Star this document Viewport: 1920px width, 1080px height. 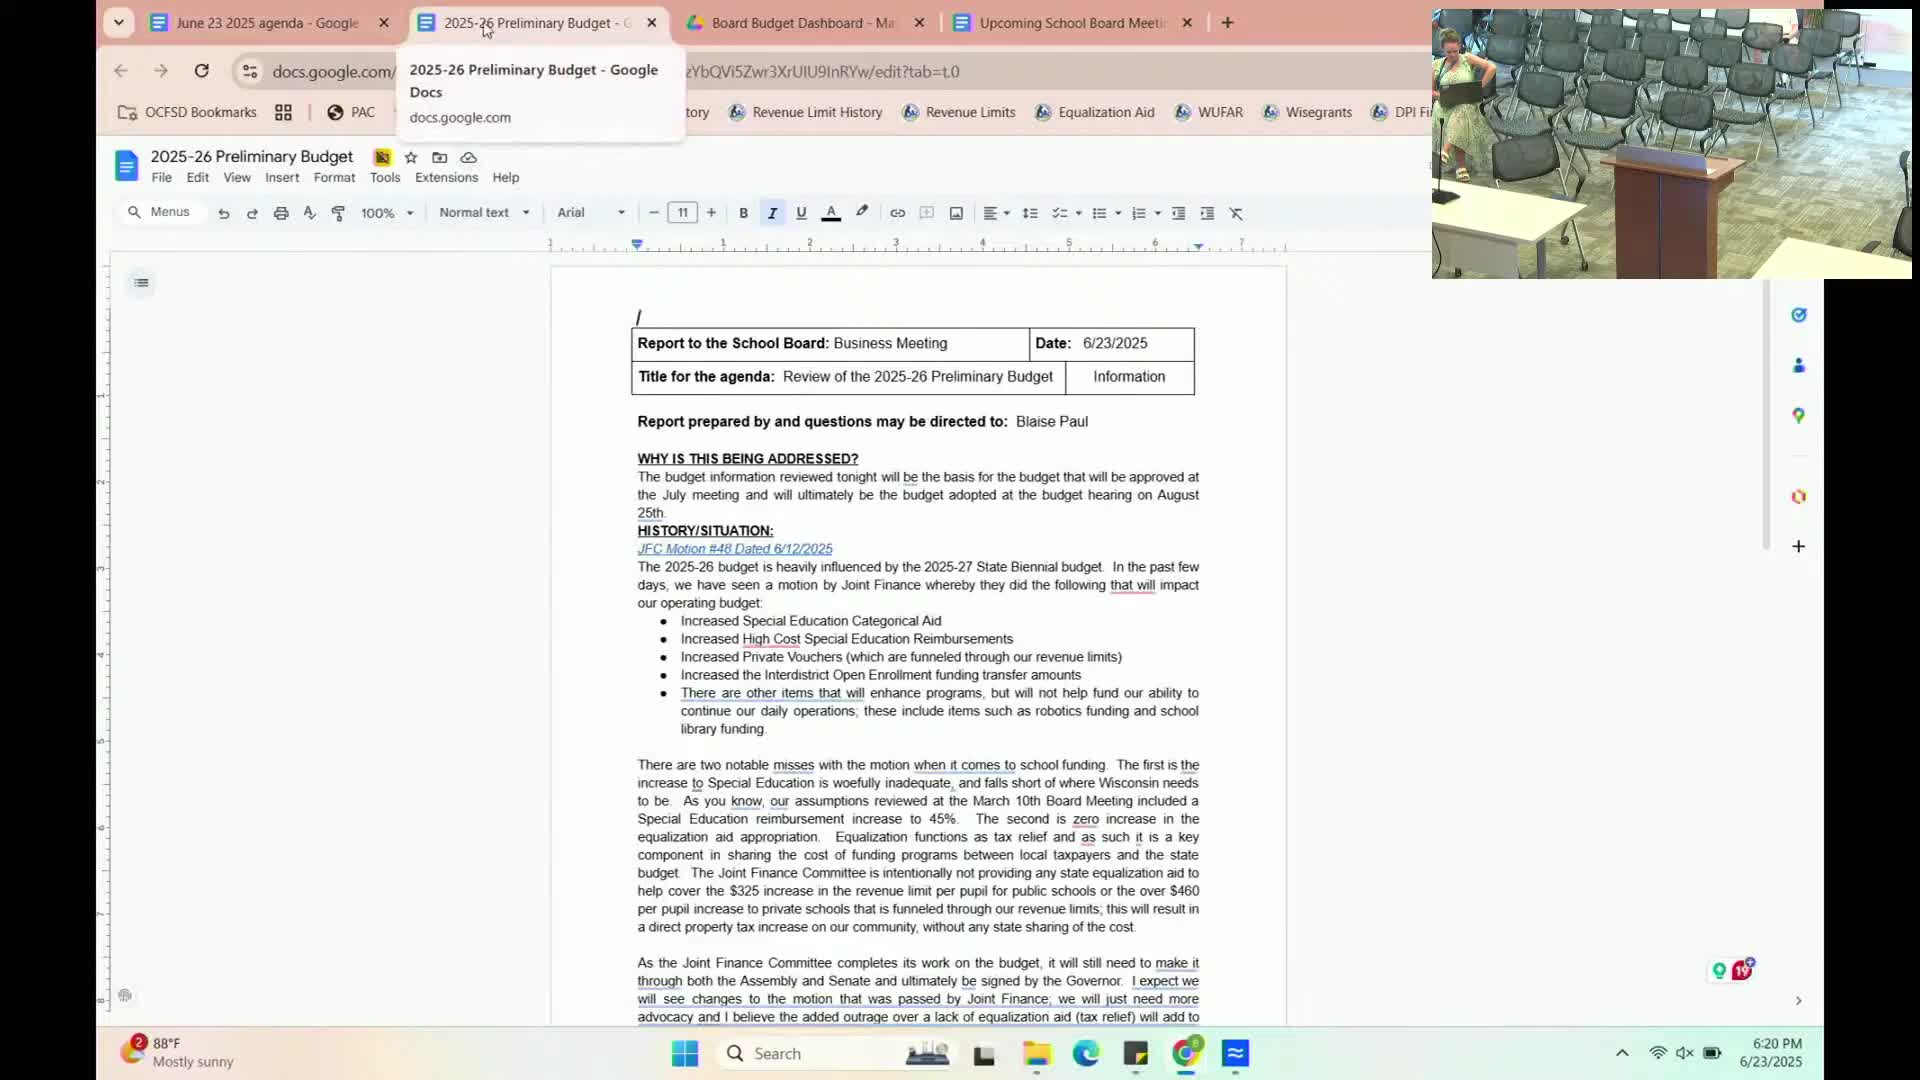411,157
